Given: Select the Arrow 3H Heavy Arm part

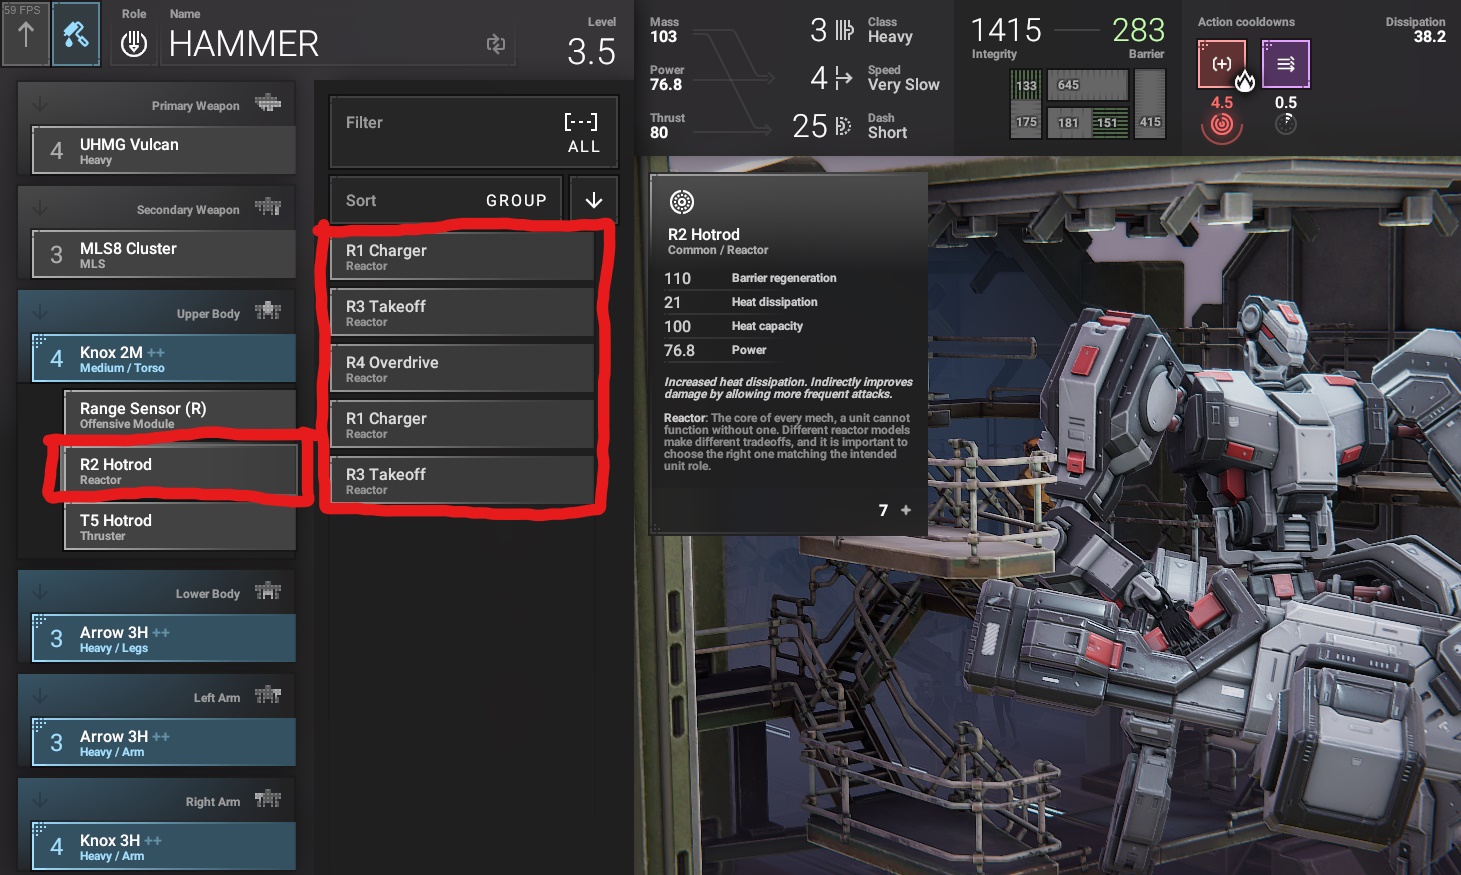Looking at the screenshot, I should [164, 742].
